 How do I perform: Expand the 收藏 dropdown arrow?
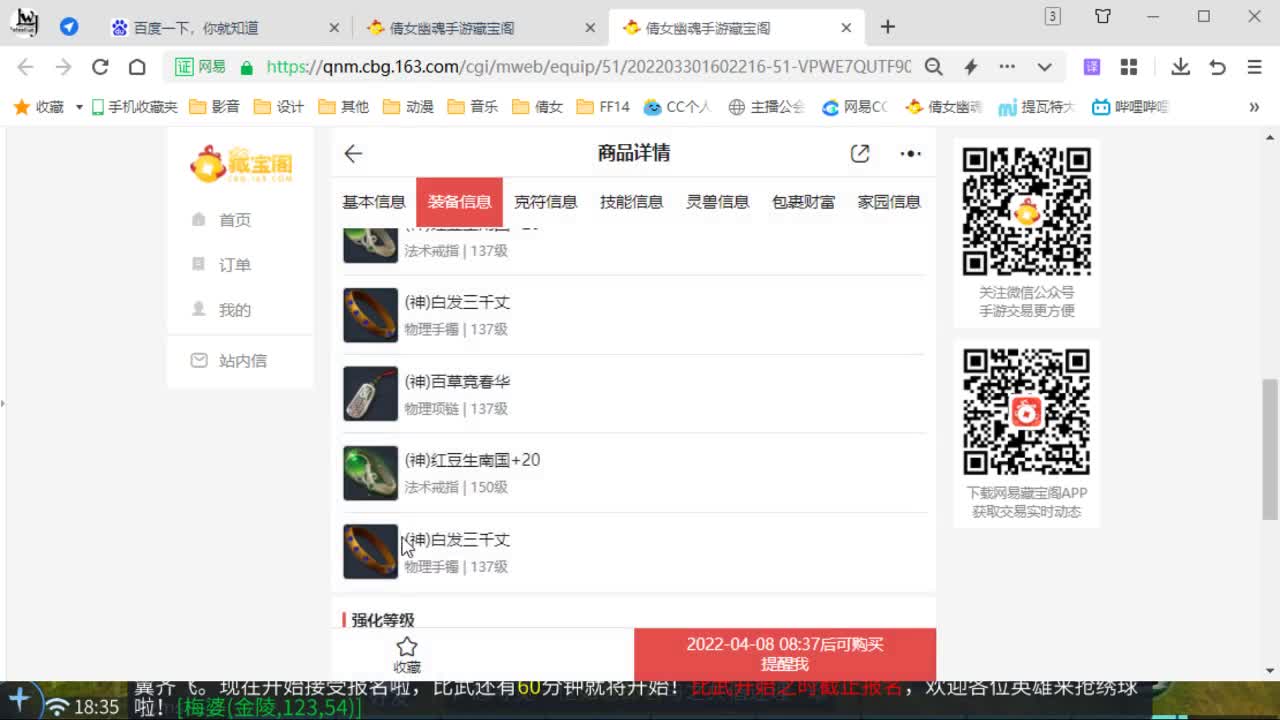click(x=79, y=107)
